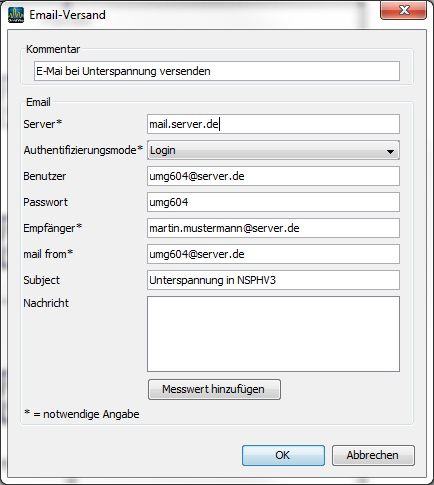Click the Email group heading
The height and width of the screenshot is (485, 434).
click(38, 102)
